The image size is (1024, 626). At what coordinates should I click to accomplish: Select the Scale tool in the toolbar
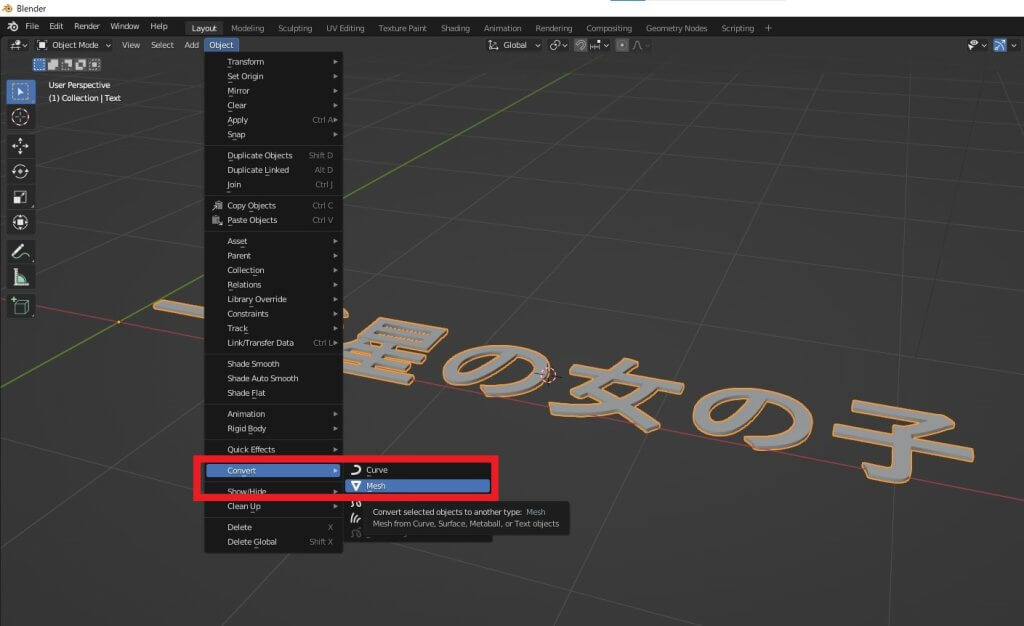point(20,196)
